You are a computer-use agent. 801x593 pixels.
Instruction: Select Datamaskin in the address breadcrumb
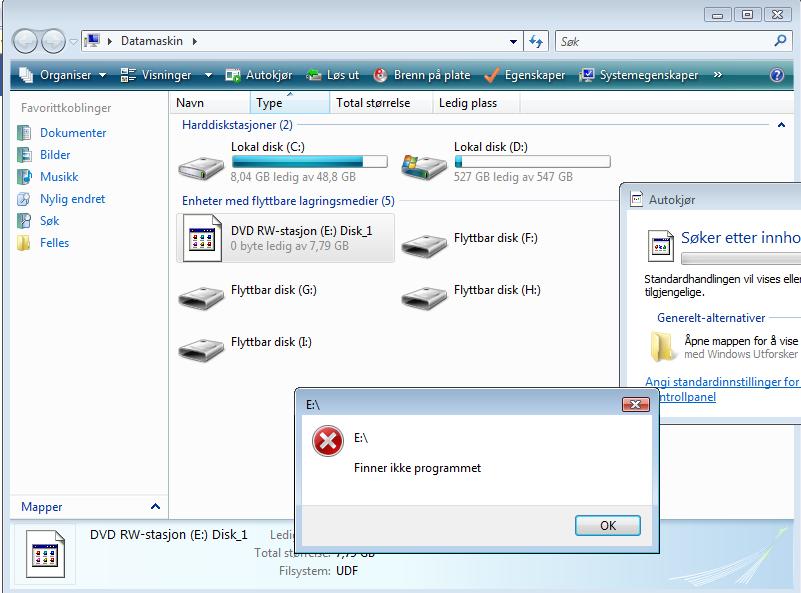click(152, 41)
